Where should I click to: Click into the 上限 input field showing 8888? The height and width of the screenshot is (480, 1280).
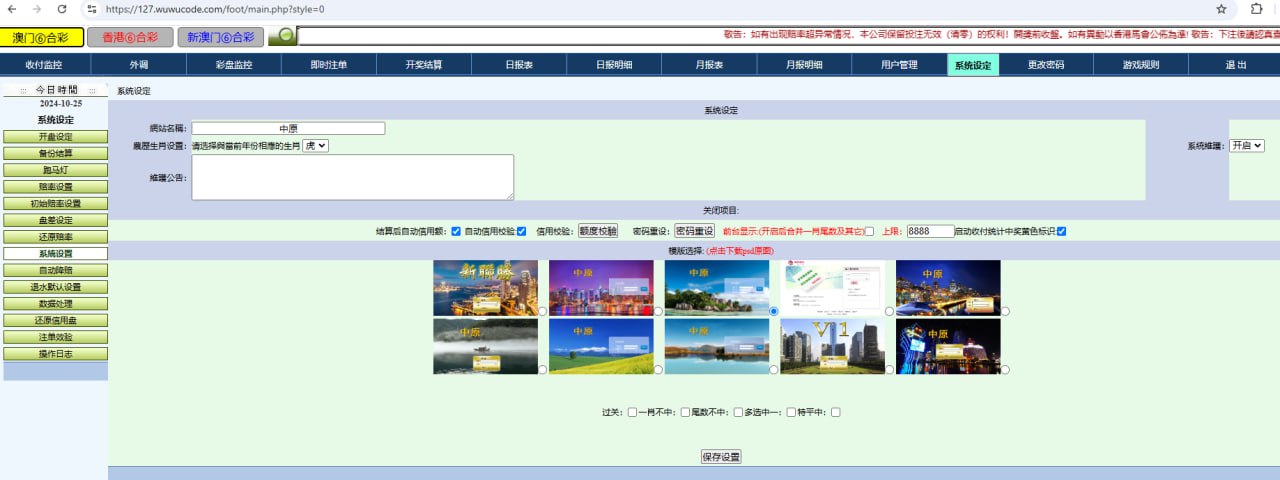point(929,231)
